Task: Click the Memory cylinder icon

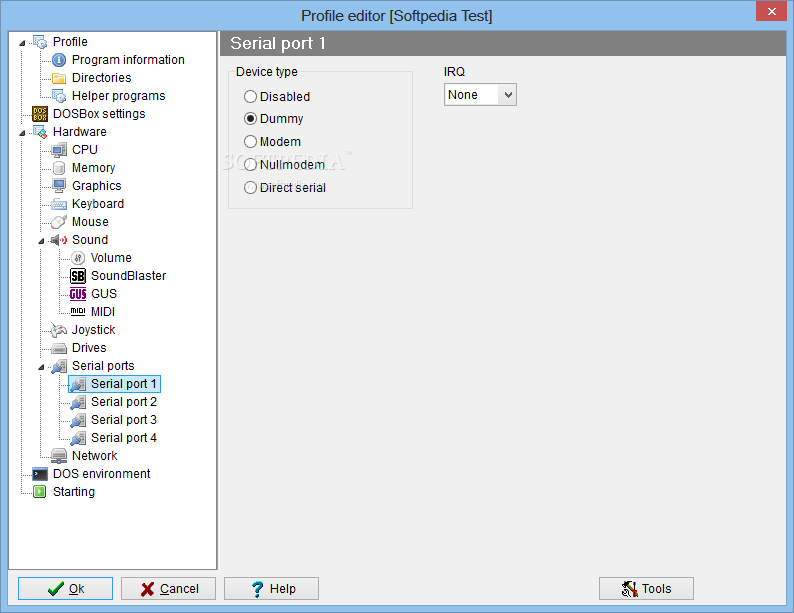Action: [x=59, y=168]
